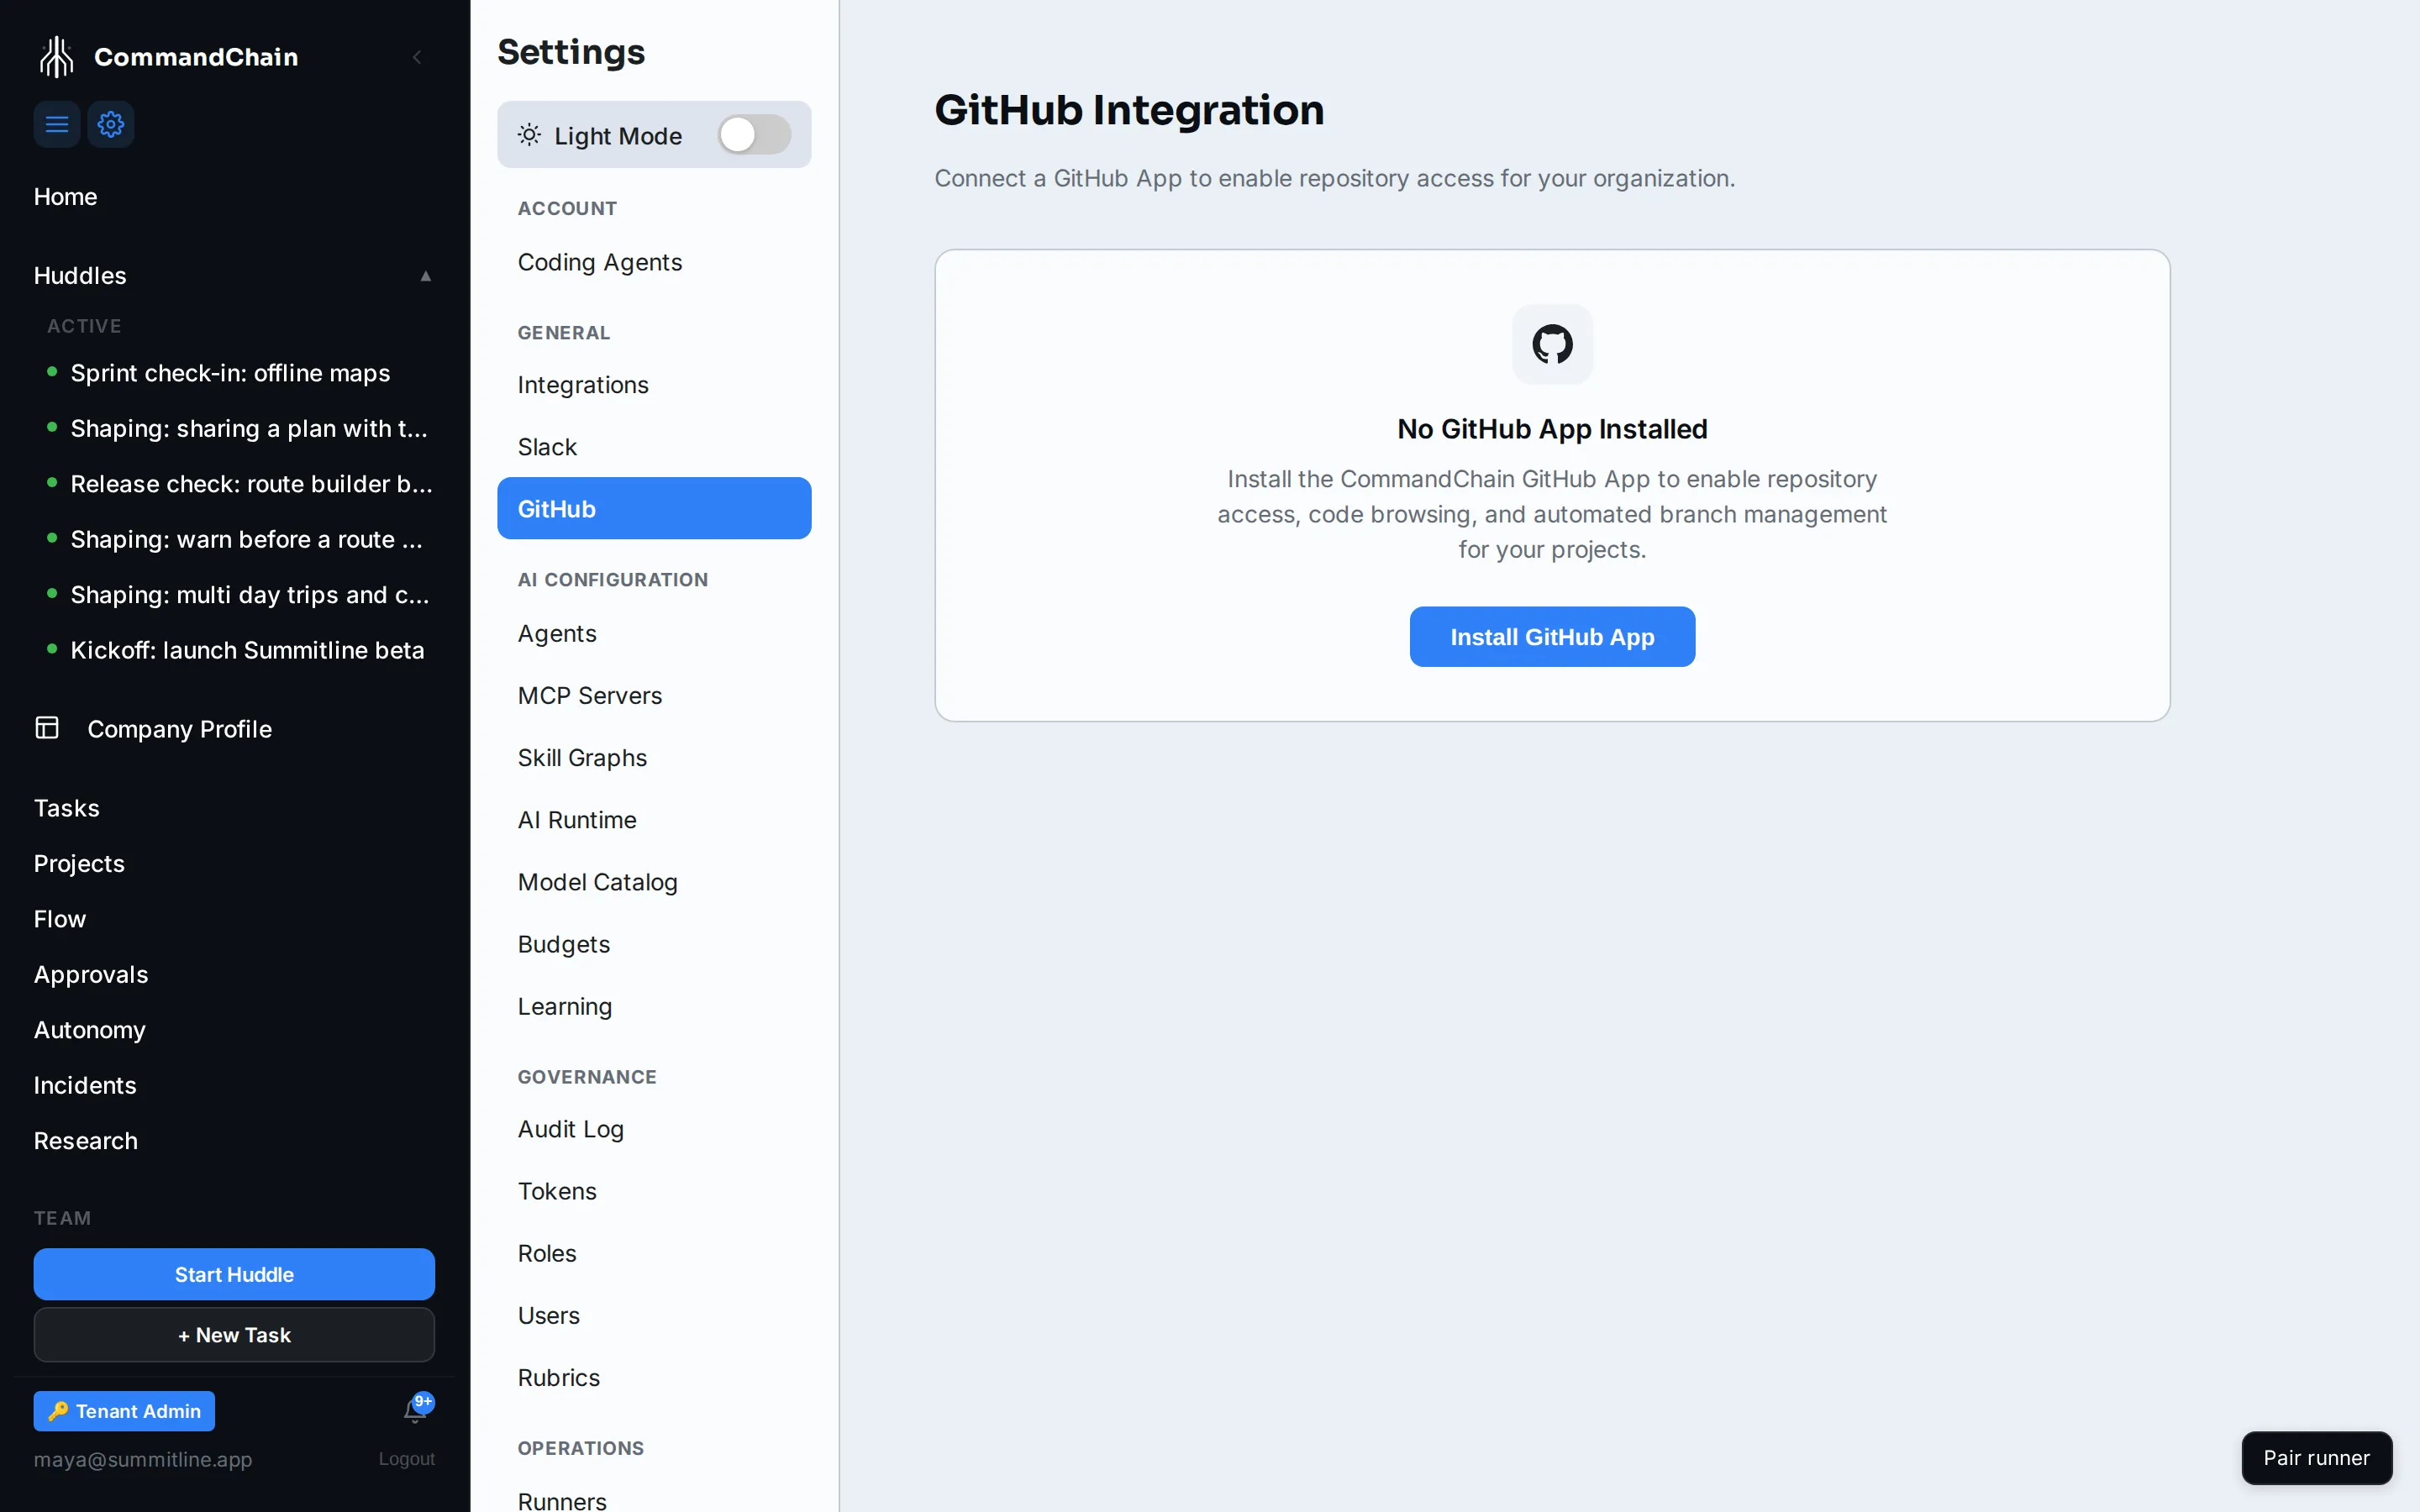Open the Huddles sidebar heading
The height and width of the screenshot is (1512, 2420).
pos(80,275)
